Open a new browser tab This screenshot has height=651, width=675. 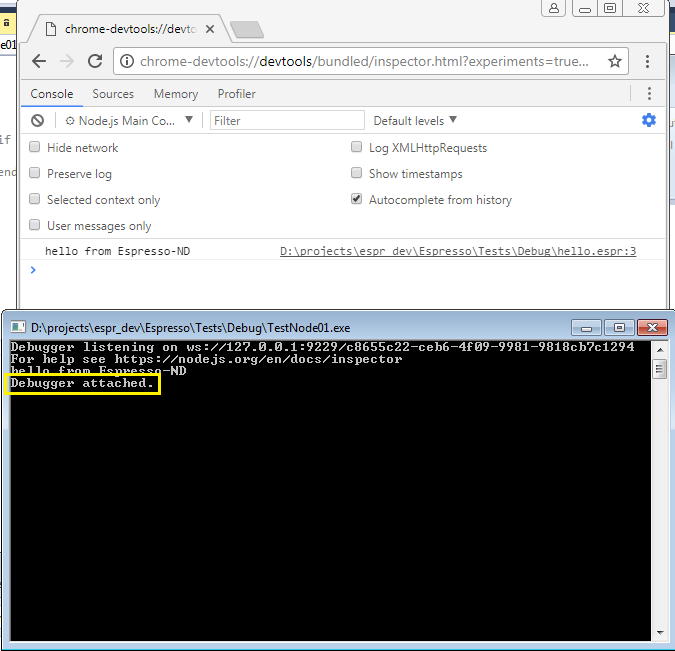[247, 29]
